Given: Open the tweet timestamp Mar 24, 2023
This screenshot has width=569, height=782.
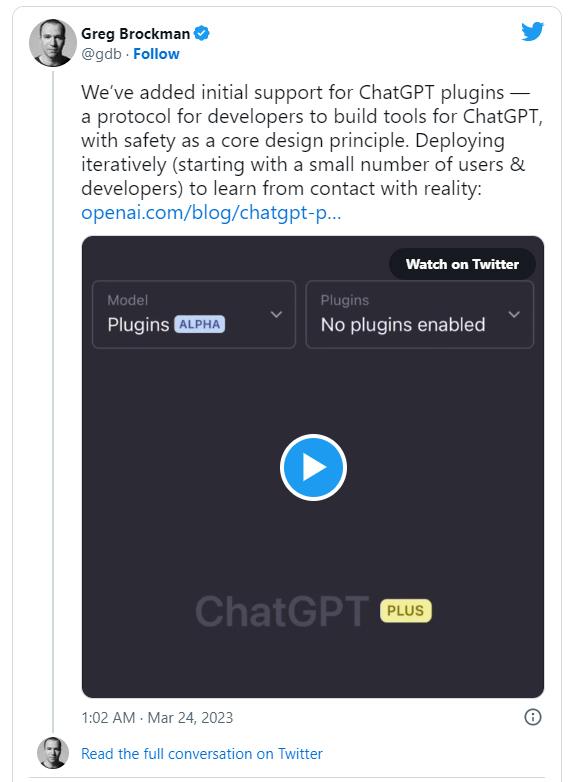Looking at the screenshot, I should 157,718.
